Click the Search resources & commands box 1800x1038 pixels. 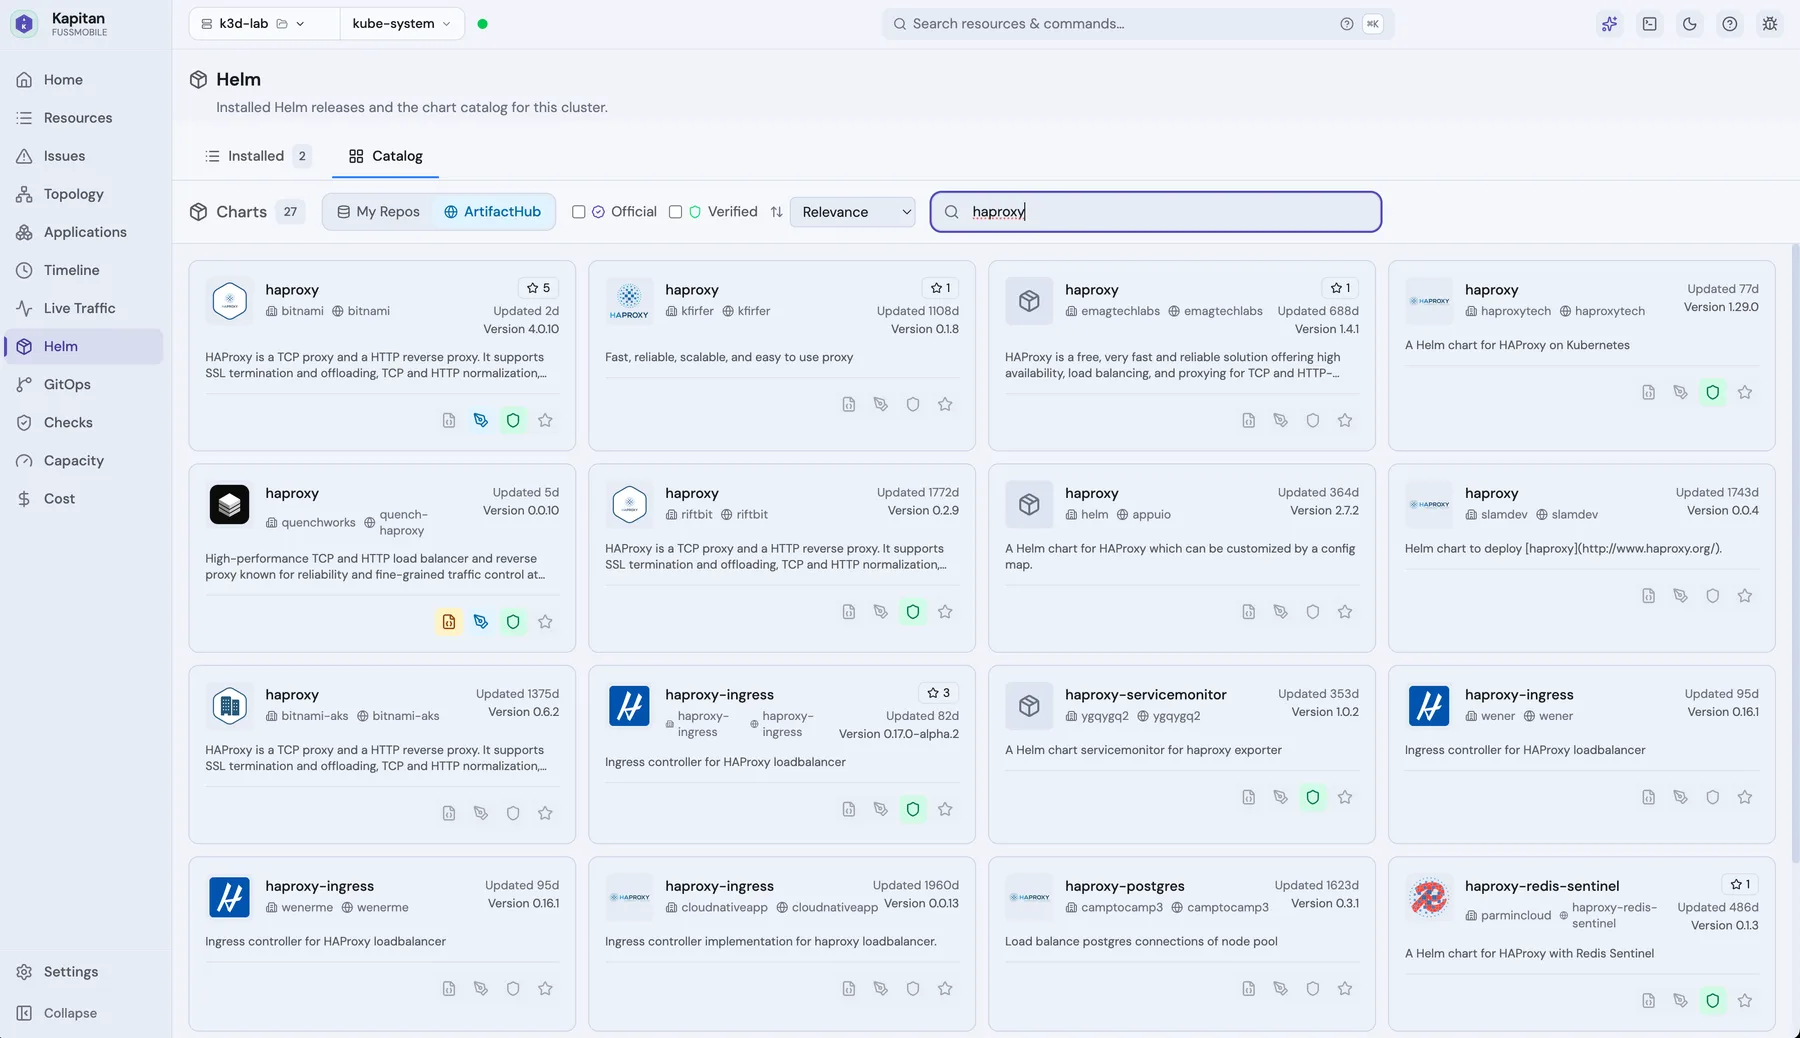(x=1138, y=24)
